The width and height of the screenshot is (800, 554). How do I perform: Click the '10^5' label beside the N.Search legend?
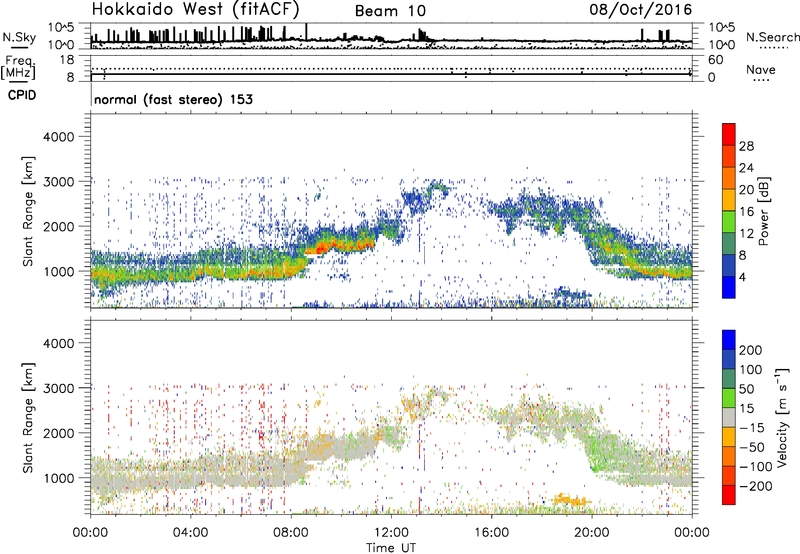tap(721, 28)
